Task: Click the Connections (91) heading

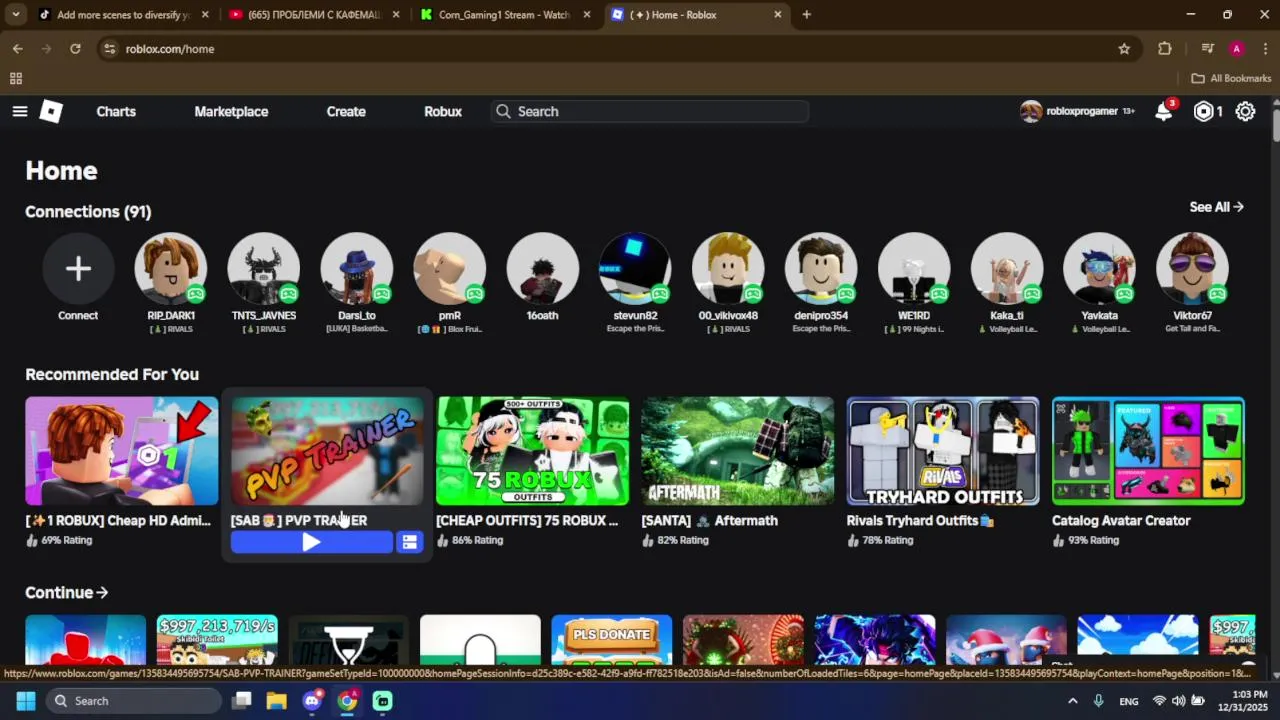Action: (x=88, y=211)
